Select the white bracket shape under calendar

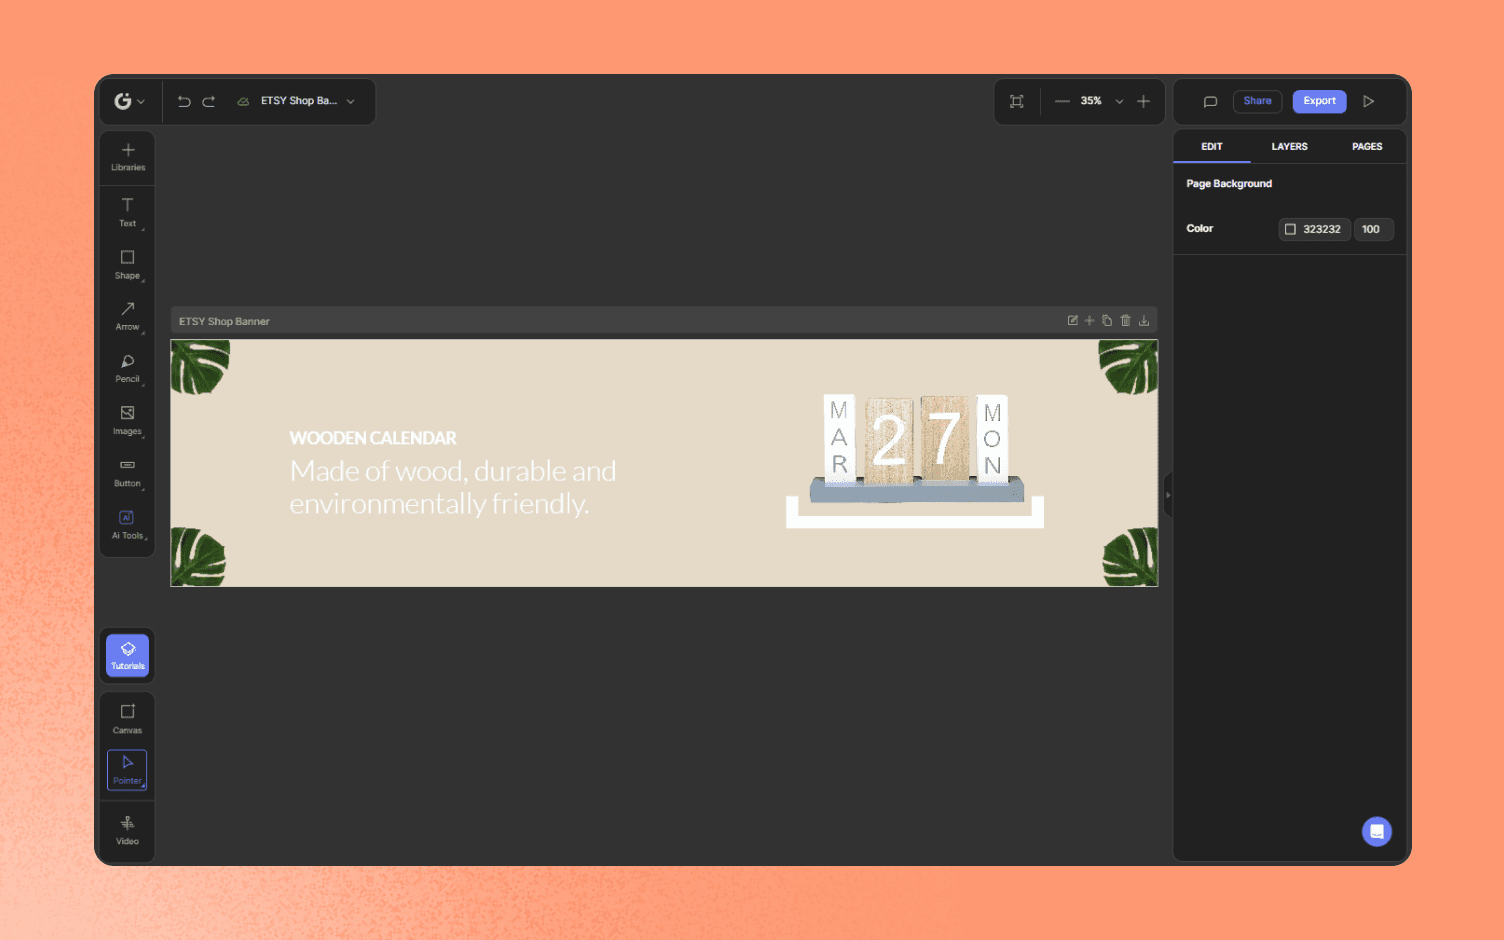pyautogui.click(x=915, y=519)
